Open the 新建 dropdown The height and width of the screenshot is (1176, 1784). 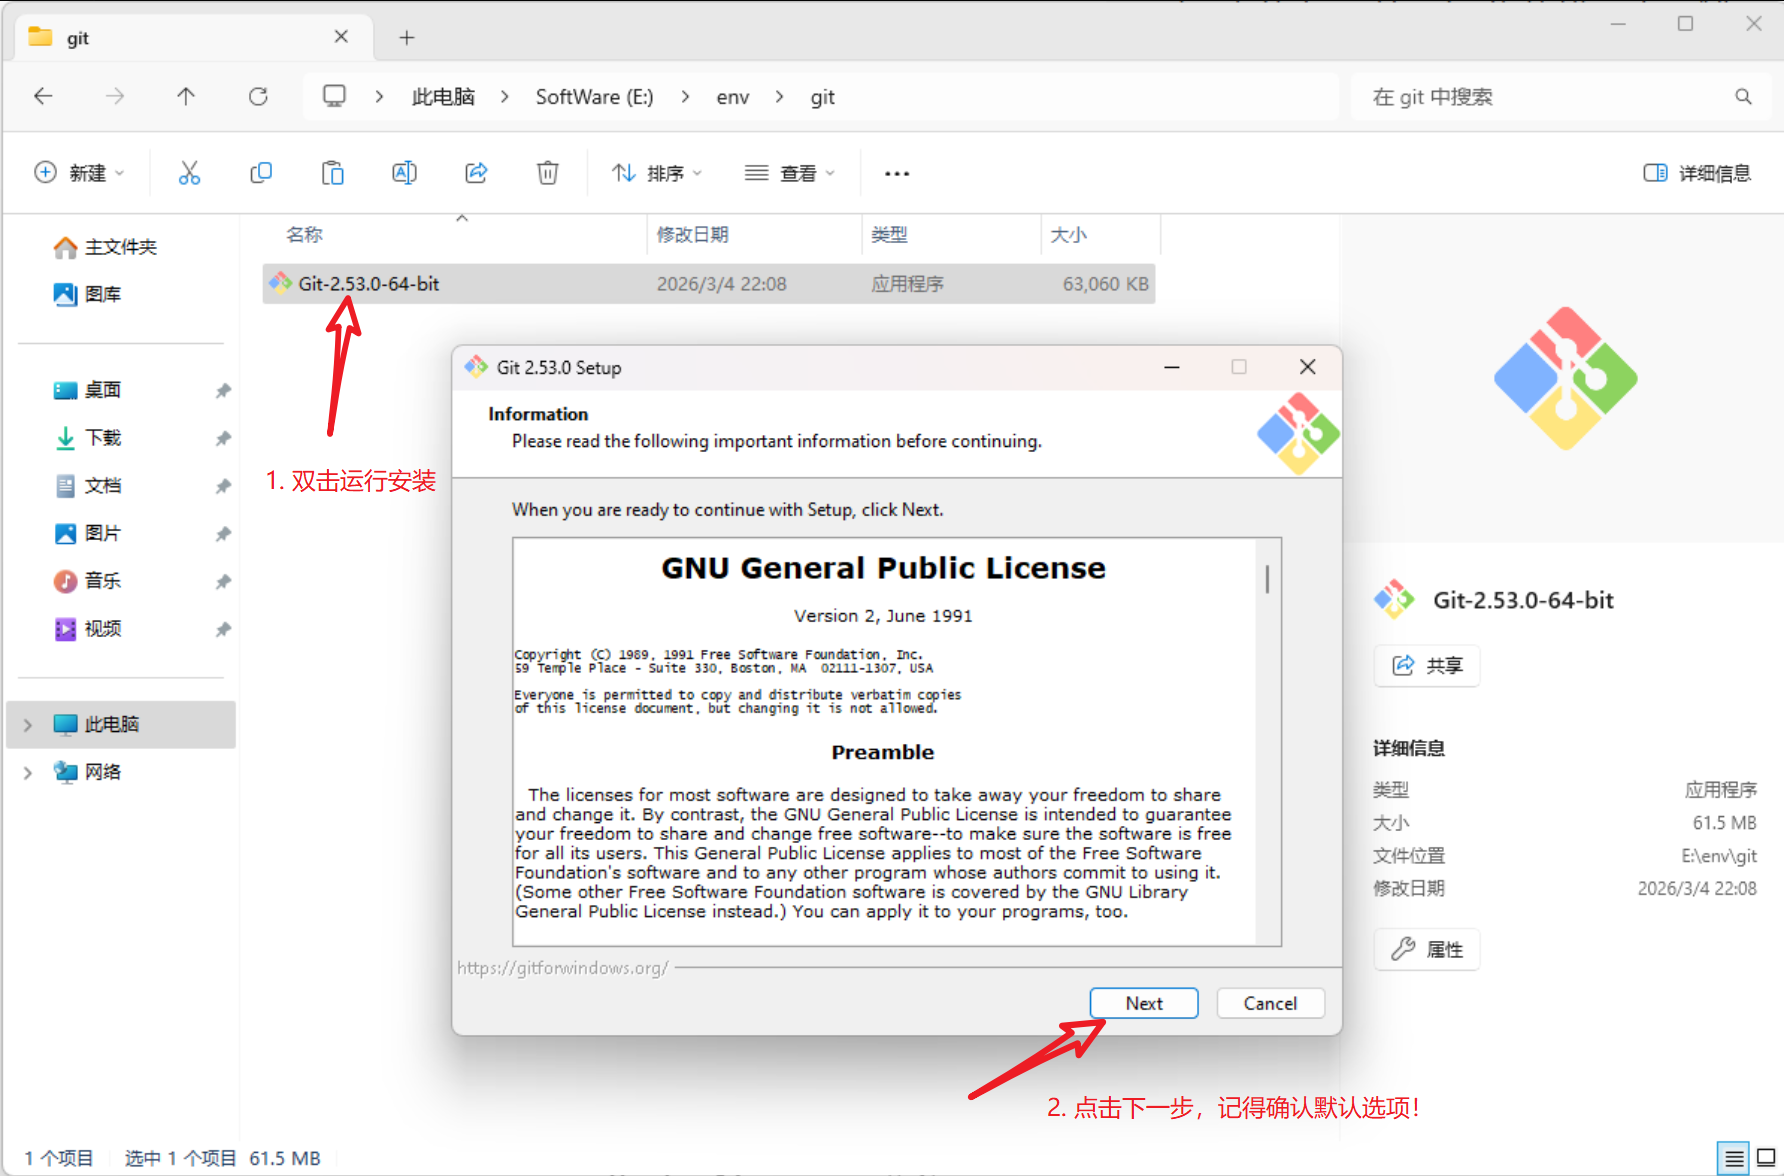click(x=79, y=173)
